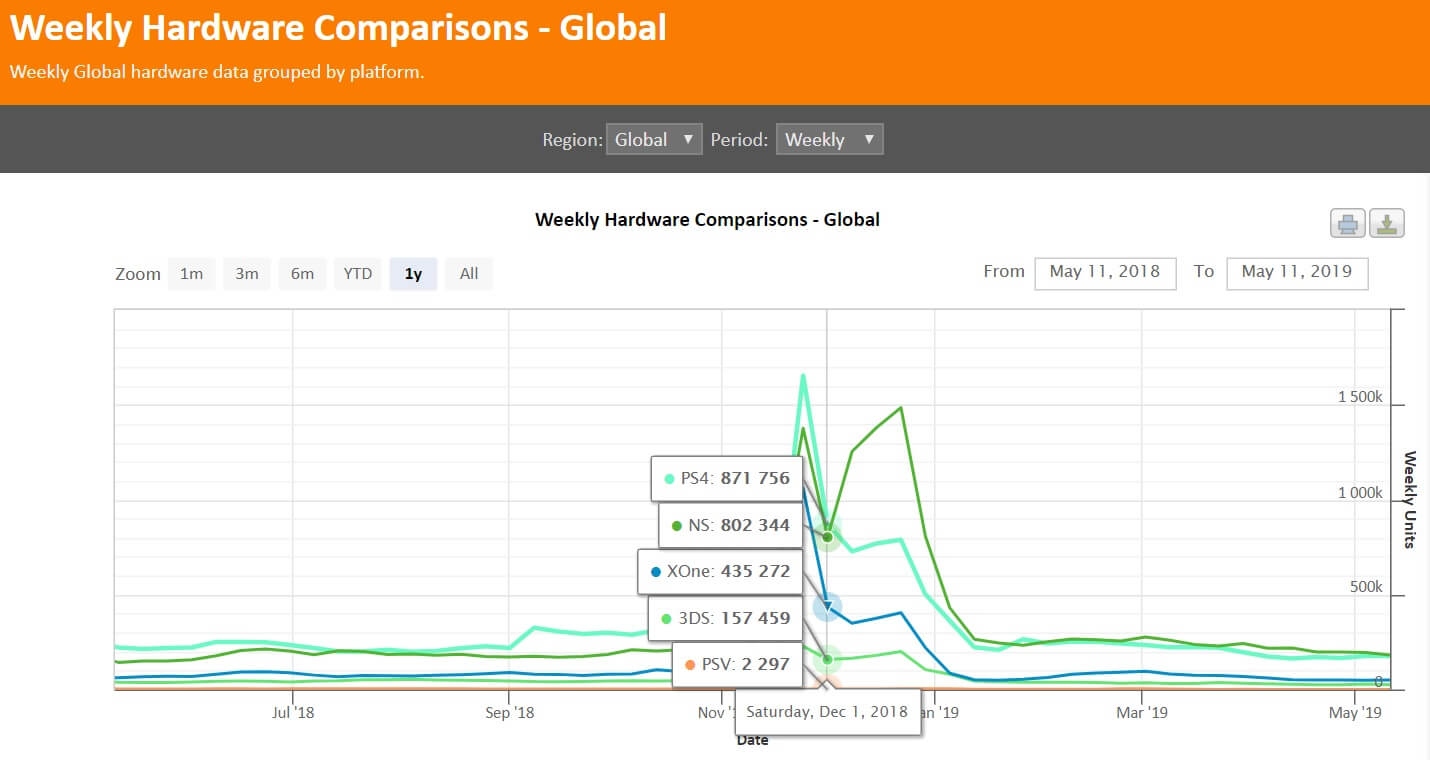
Task: Open the Region dropdown set to Global
Action: point(653,140)
